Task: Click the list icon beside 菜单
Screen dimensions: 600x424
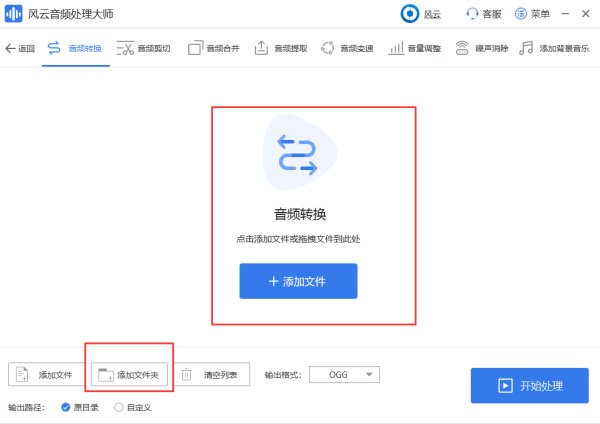Action: click(521, 14)
